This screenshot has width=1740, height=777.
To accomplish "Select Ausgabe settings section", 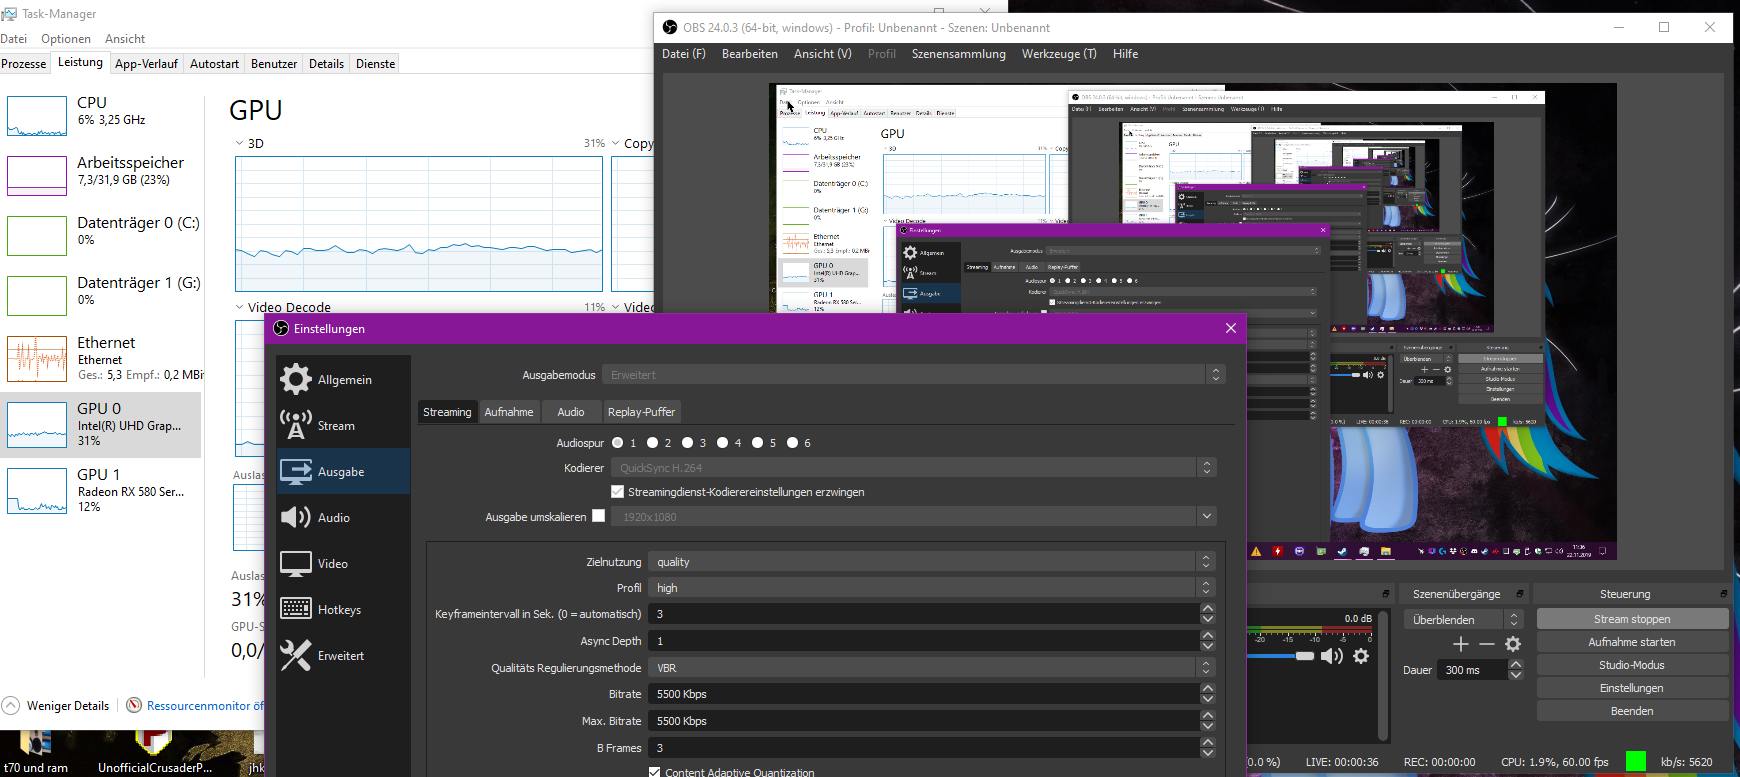I will [x=343, y=472].
